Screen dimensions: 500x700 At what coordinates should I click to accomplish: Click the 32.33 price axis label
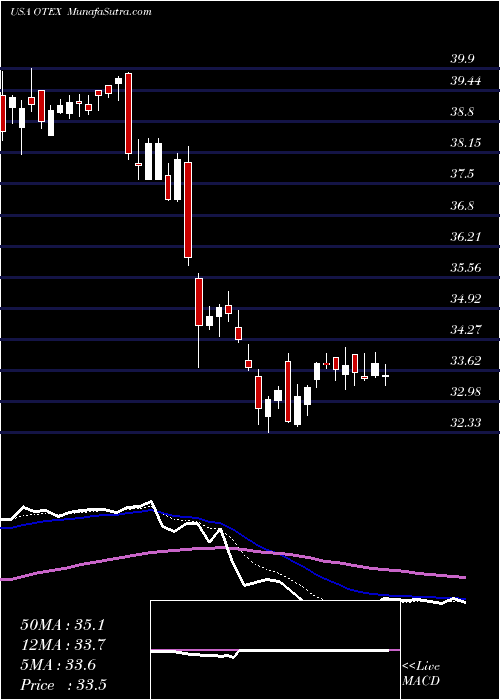467,422
